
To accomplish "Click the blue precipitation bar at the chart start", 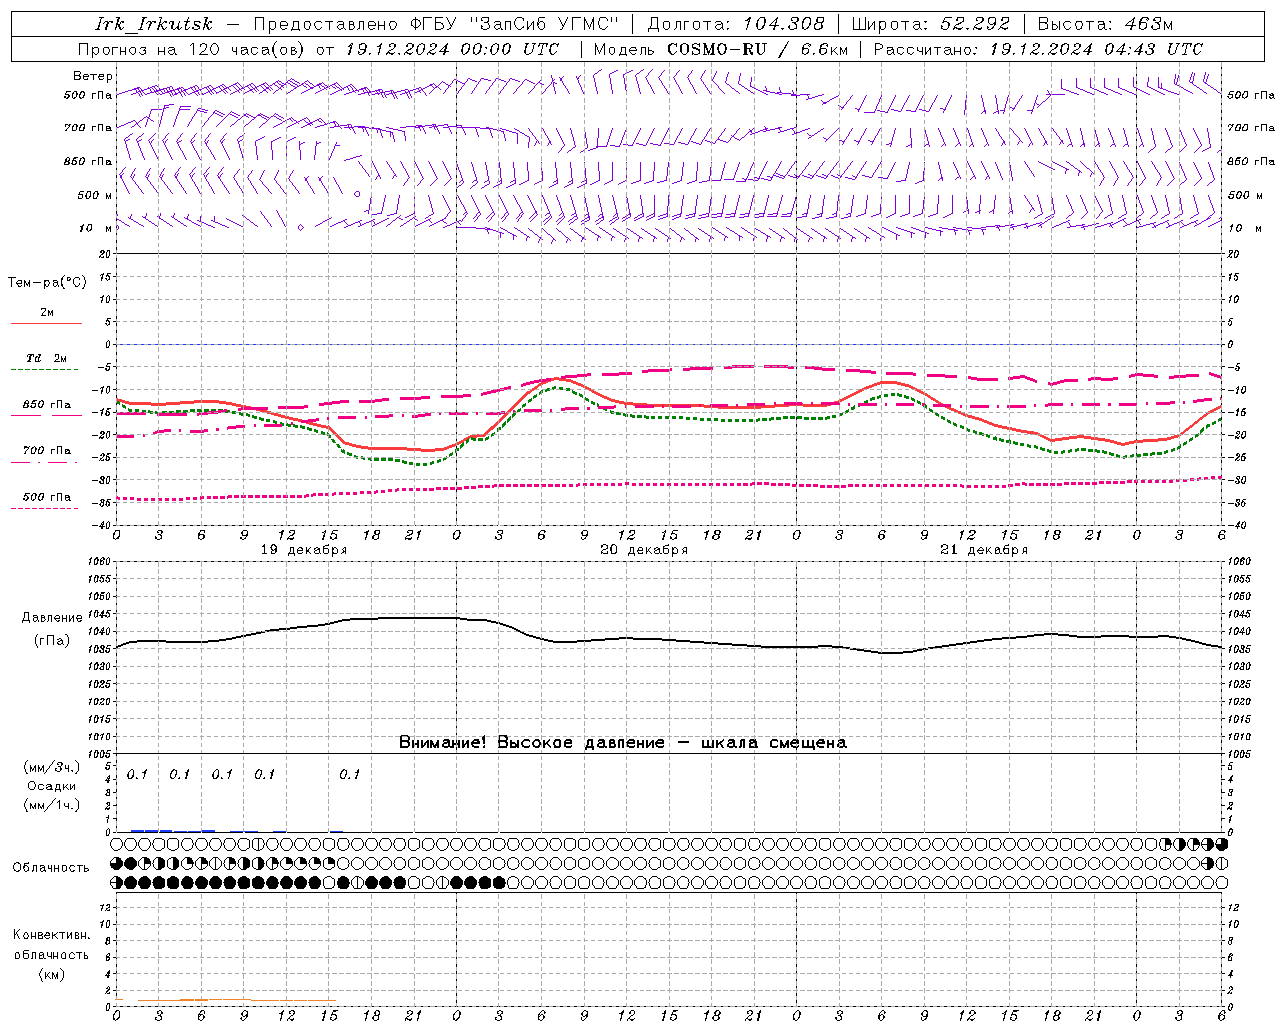I will (x=151, y=830).
